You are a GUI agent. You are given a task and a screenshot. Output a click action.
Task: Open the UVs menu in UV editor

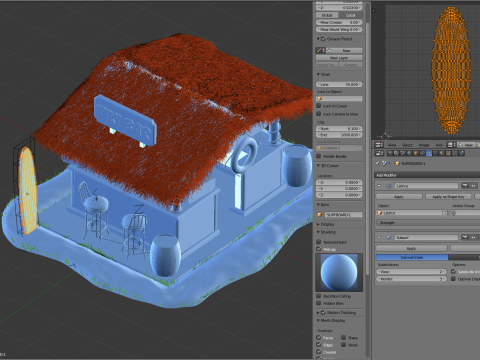coord(439,145)
